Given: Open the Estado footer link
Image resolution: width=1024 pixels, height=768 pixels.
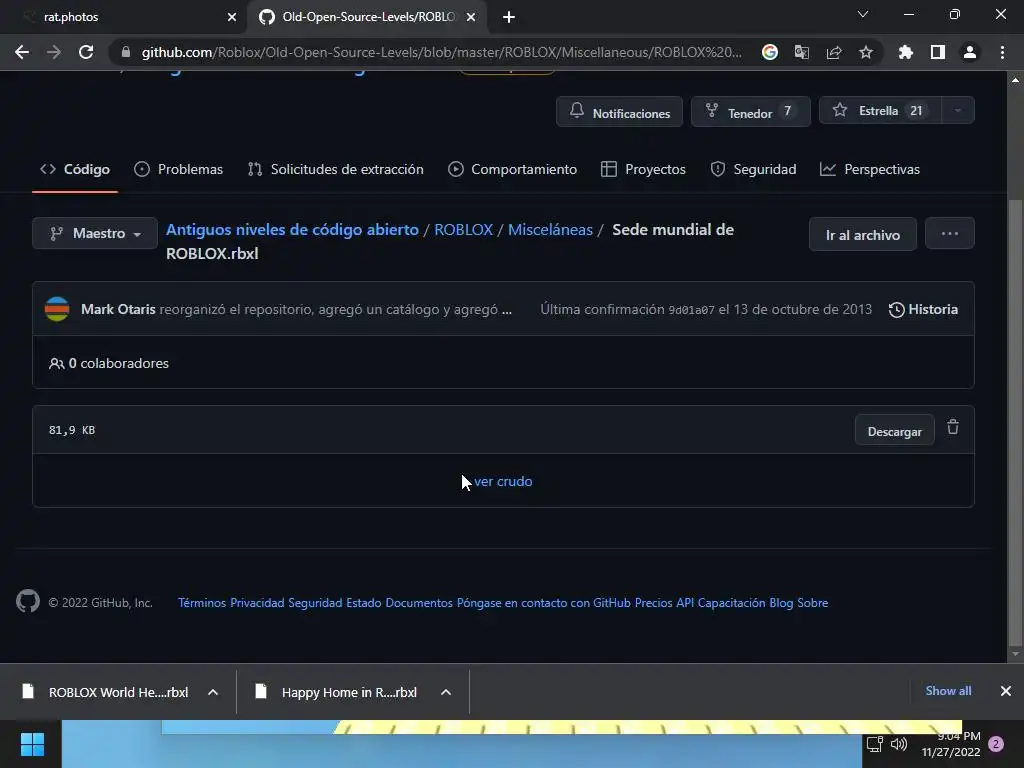Looking at the screenshot, I should click(364, 603).
